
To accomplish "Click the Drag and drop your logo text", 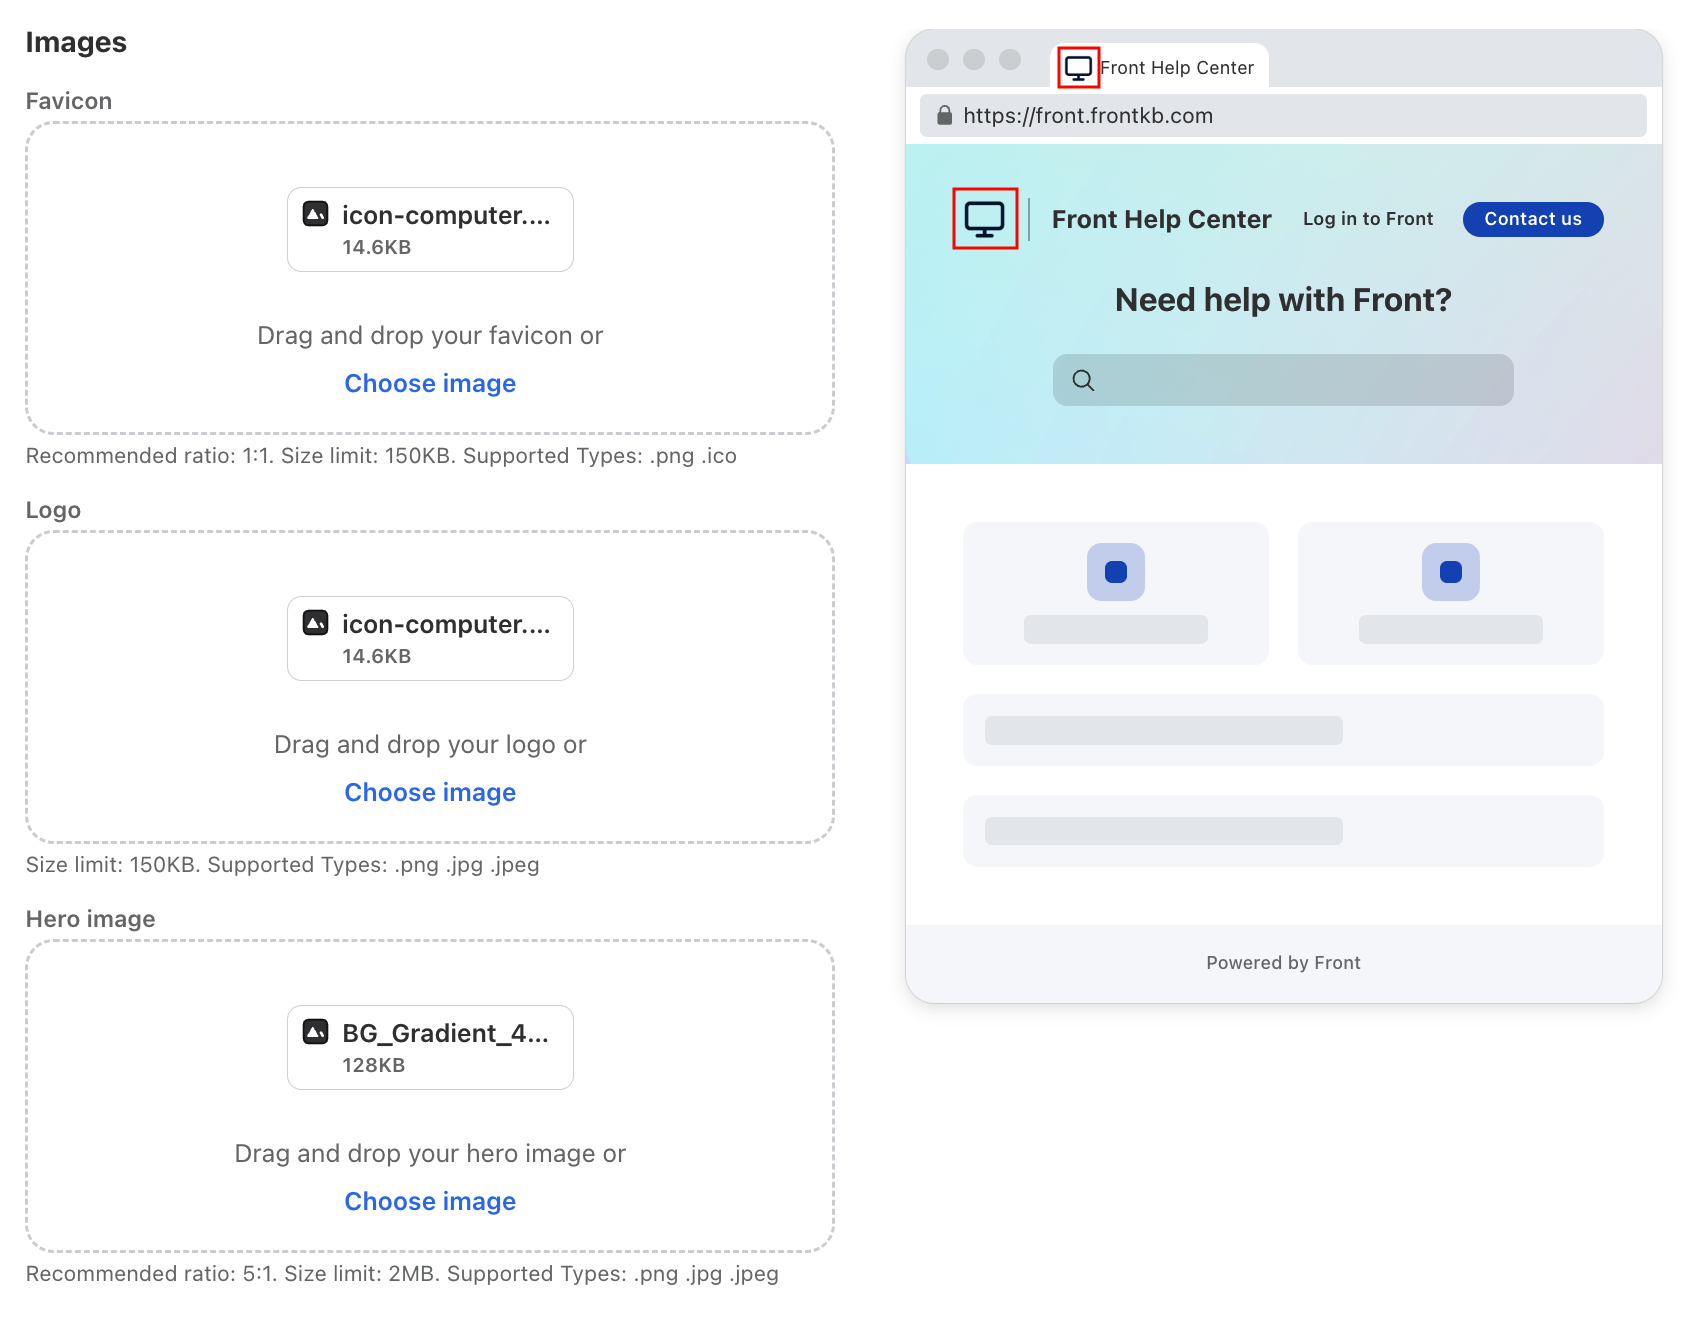I will pyautogui.click(x=430, y=744).
